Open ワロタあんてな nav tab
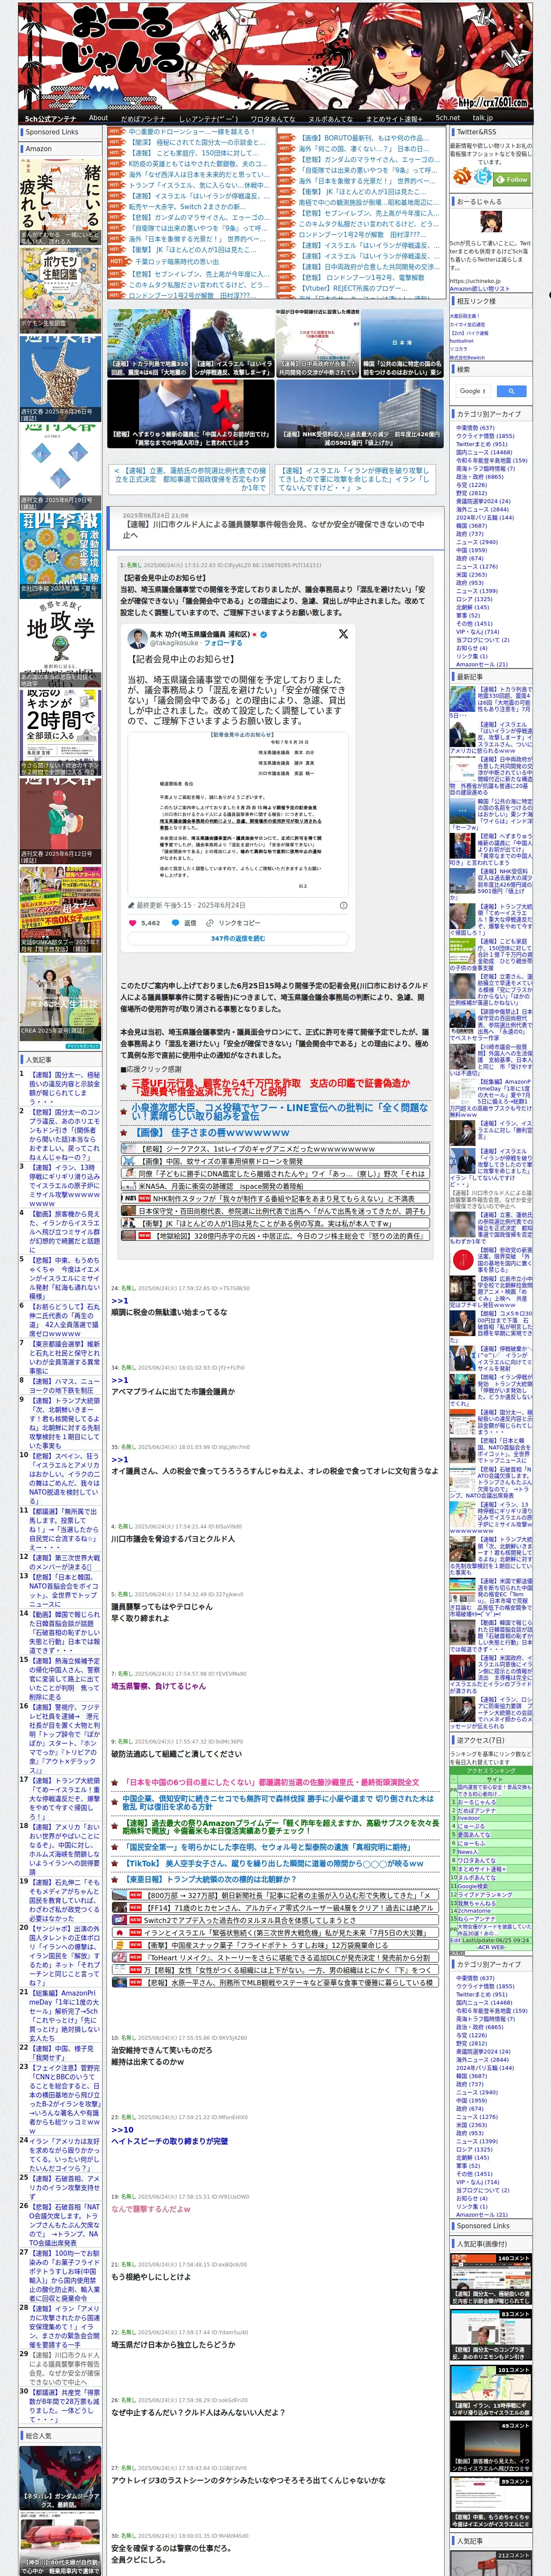This screenshot has height=2576, width=551. (273, 118)
